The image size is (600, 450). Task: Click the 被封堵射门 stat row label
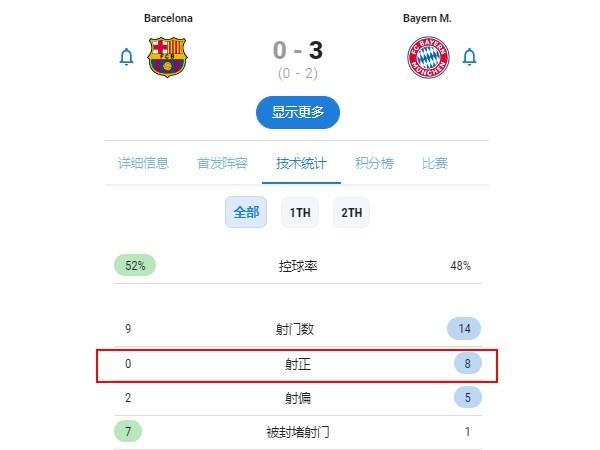[x=298, y=432]
